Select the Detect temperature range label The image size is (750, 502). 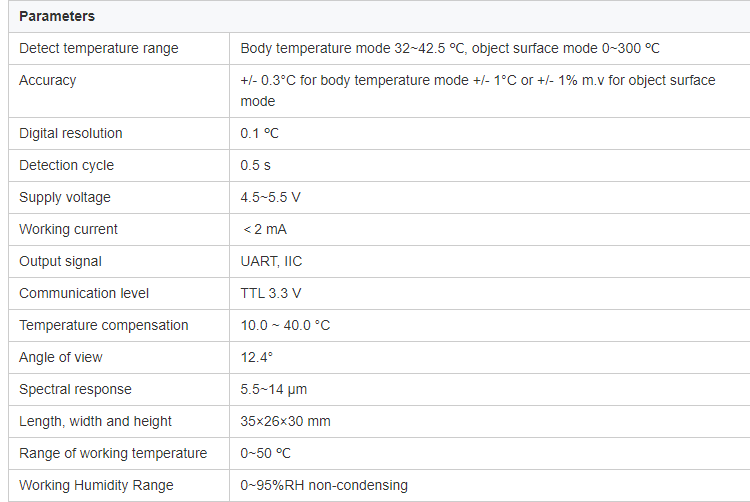click(x=99, y=48)
